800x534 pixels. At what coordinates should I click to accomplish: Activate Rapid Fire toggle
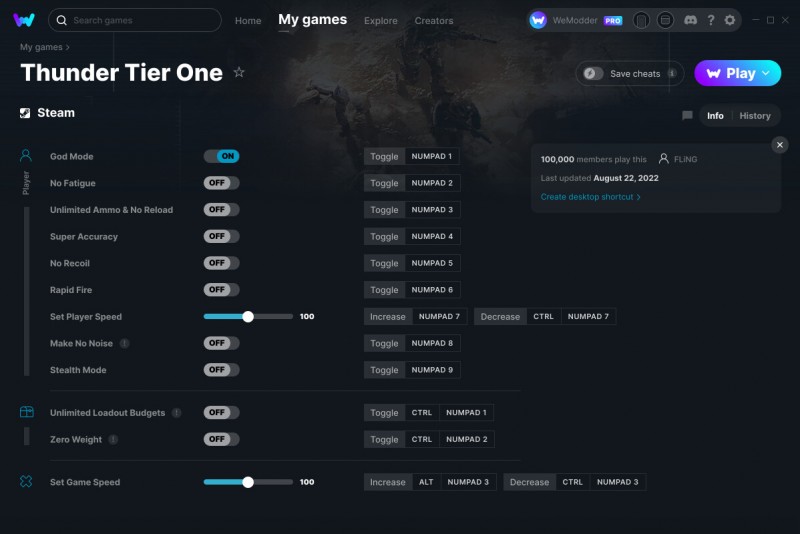[221, 290]
